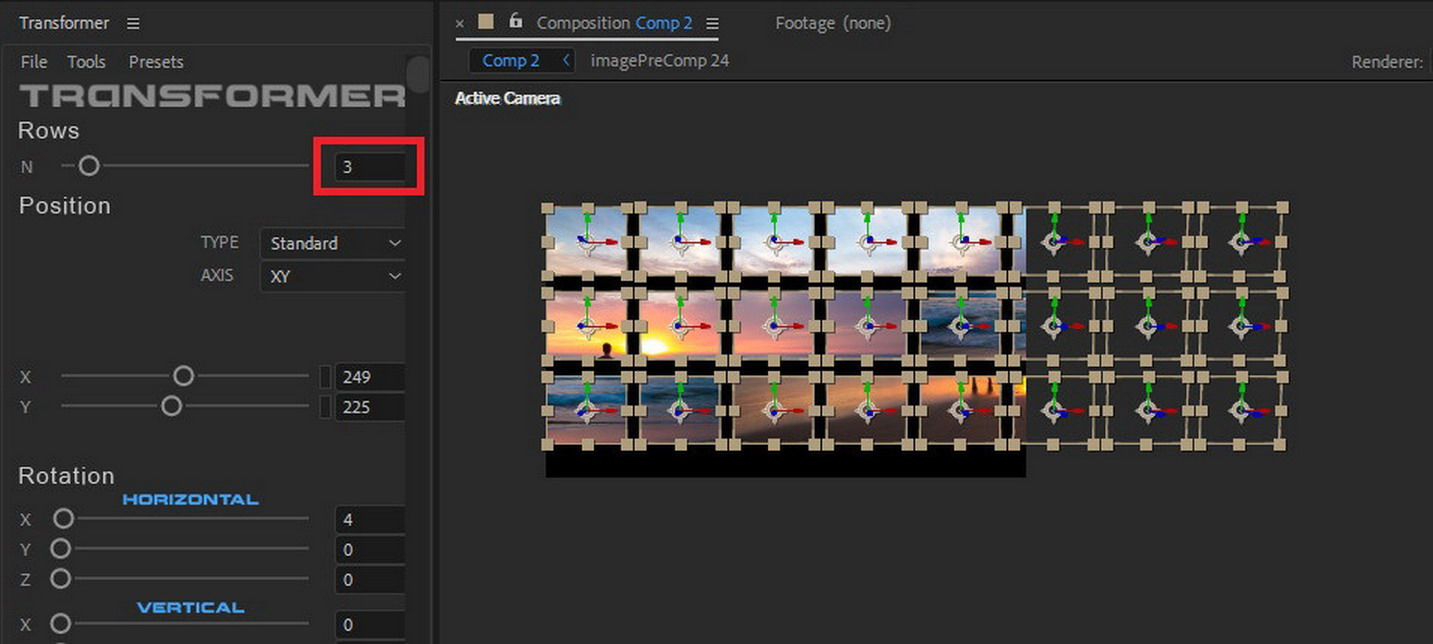Open the Position AXIS dropdown set to XY

332,276
